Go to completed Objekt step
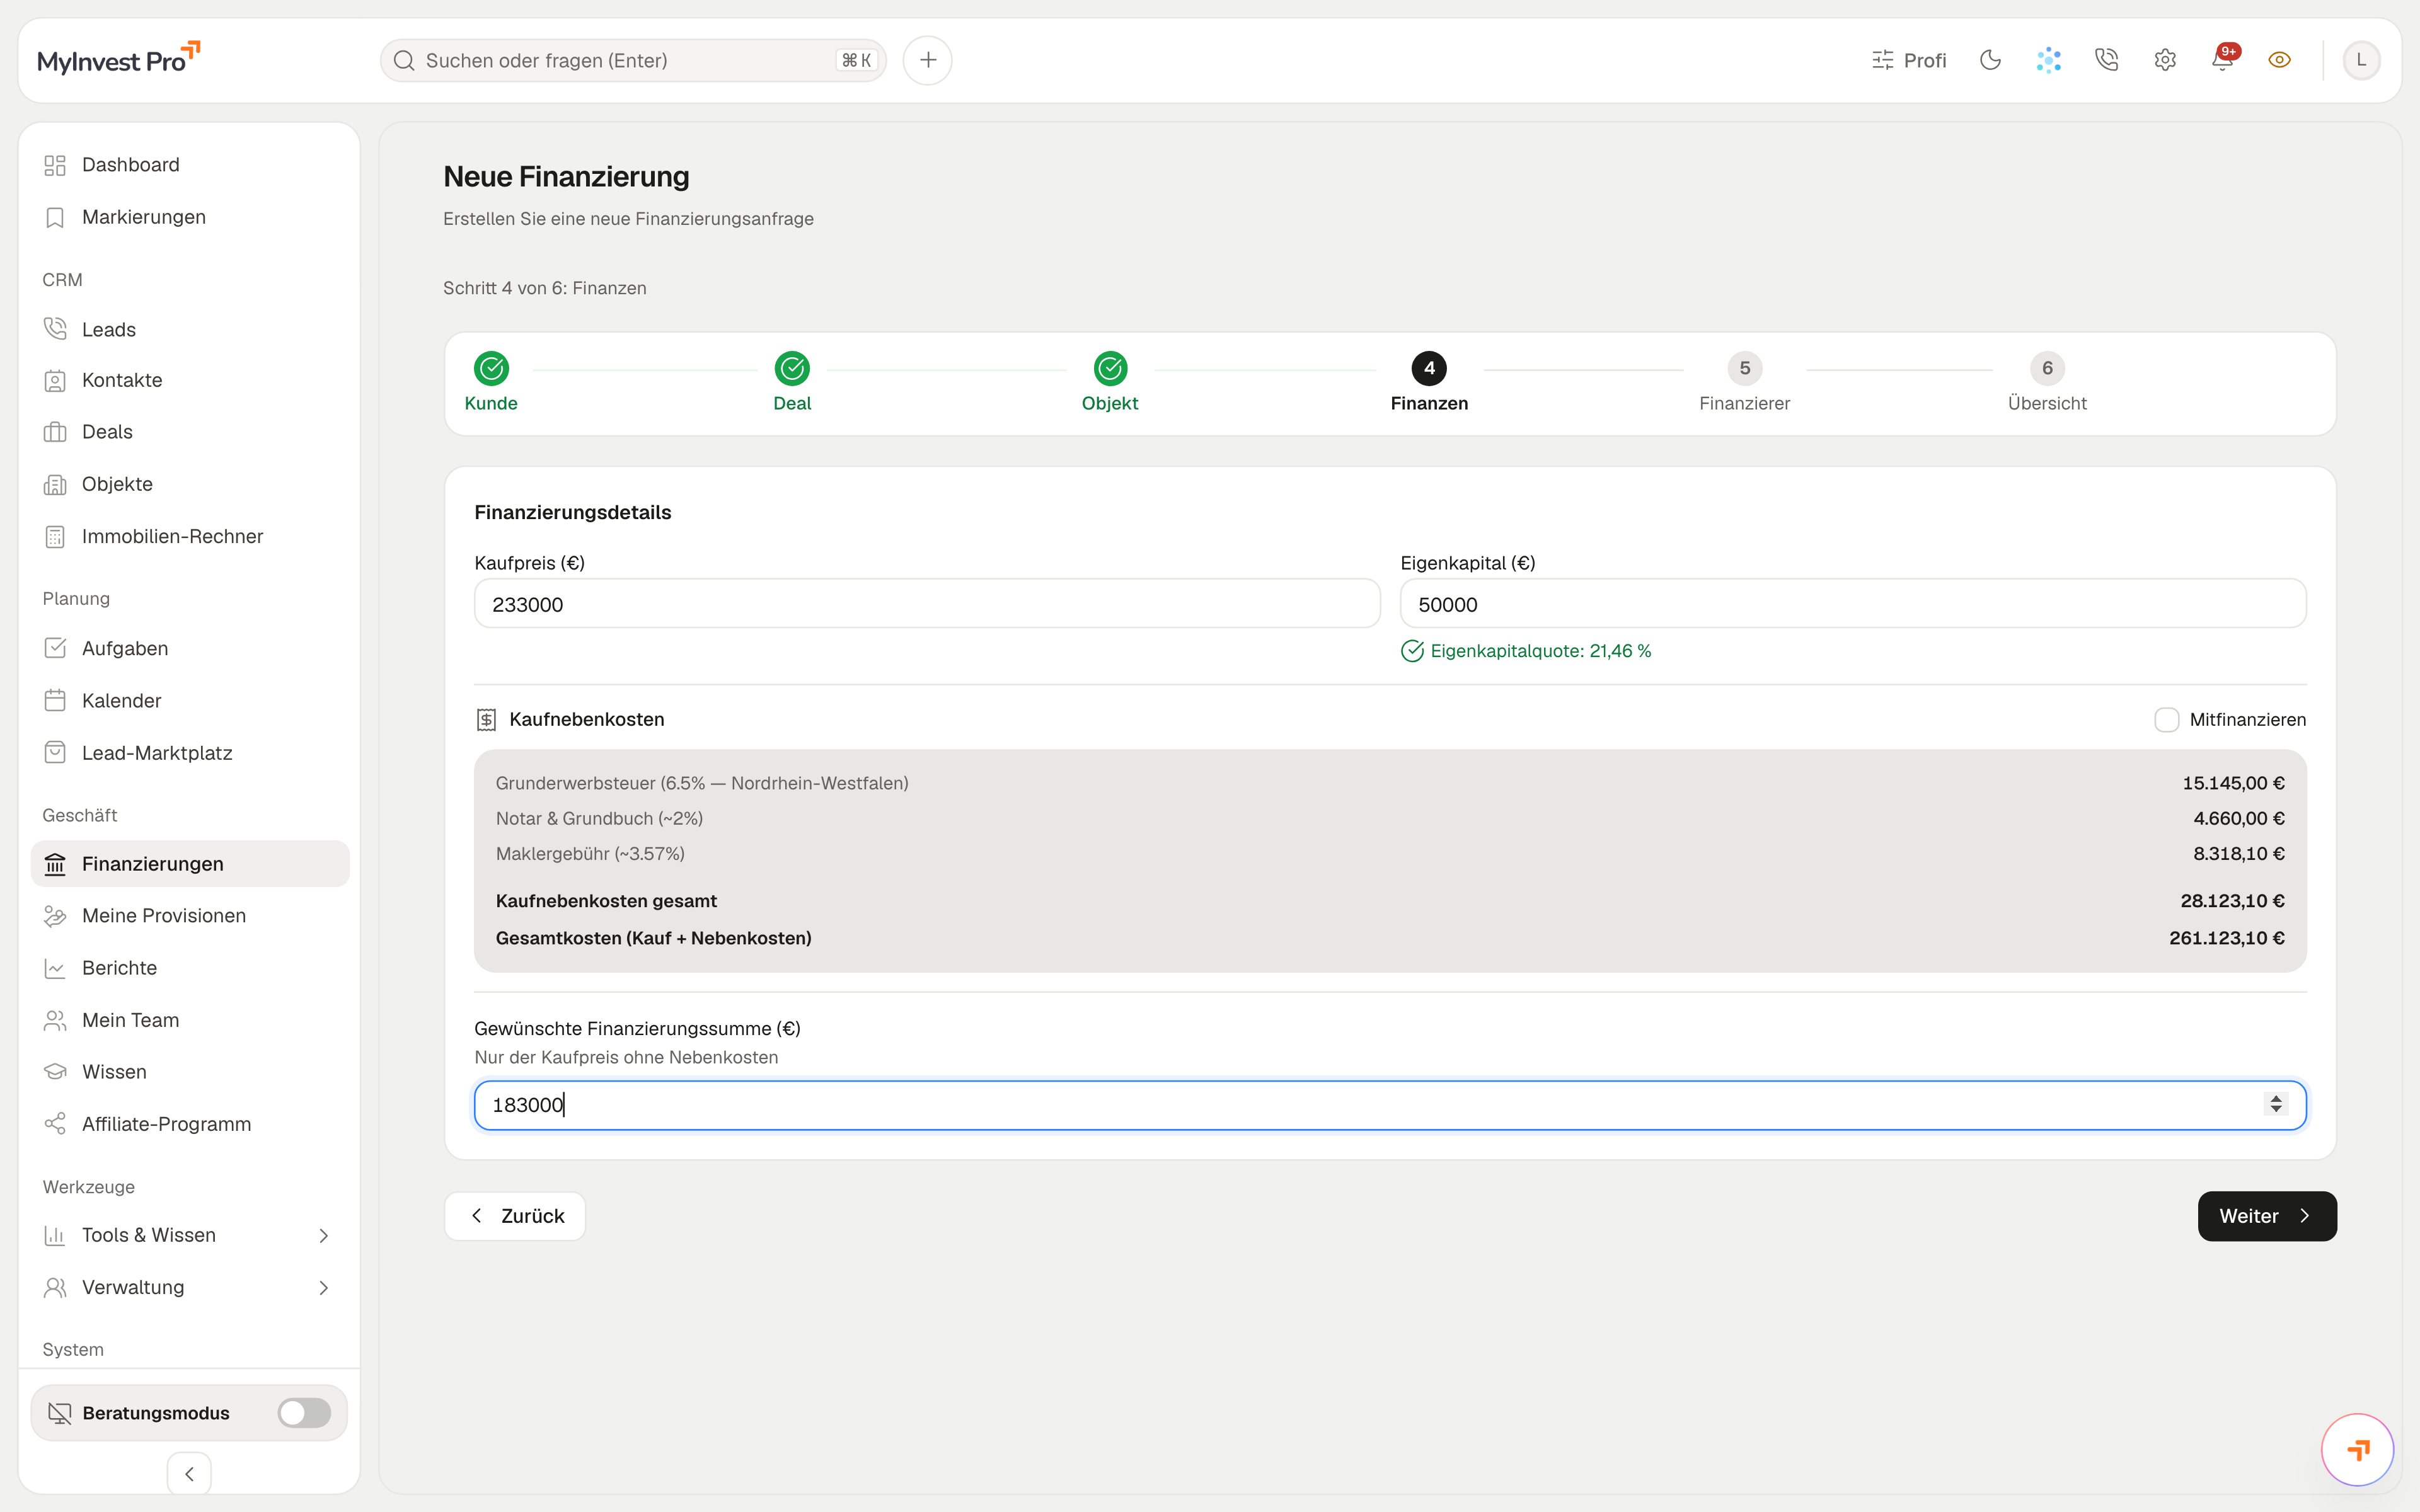 [x=1110, y=382]
